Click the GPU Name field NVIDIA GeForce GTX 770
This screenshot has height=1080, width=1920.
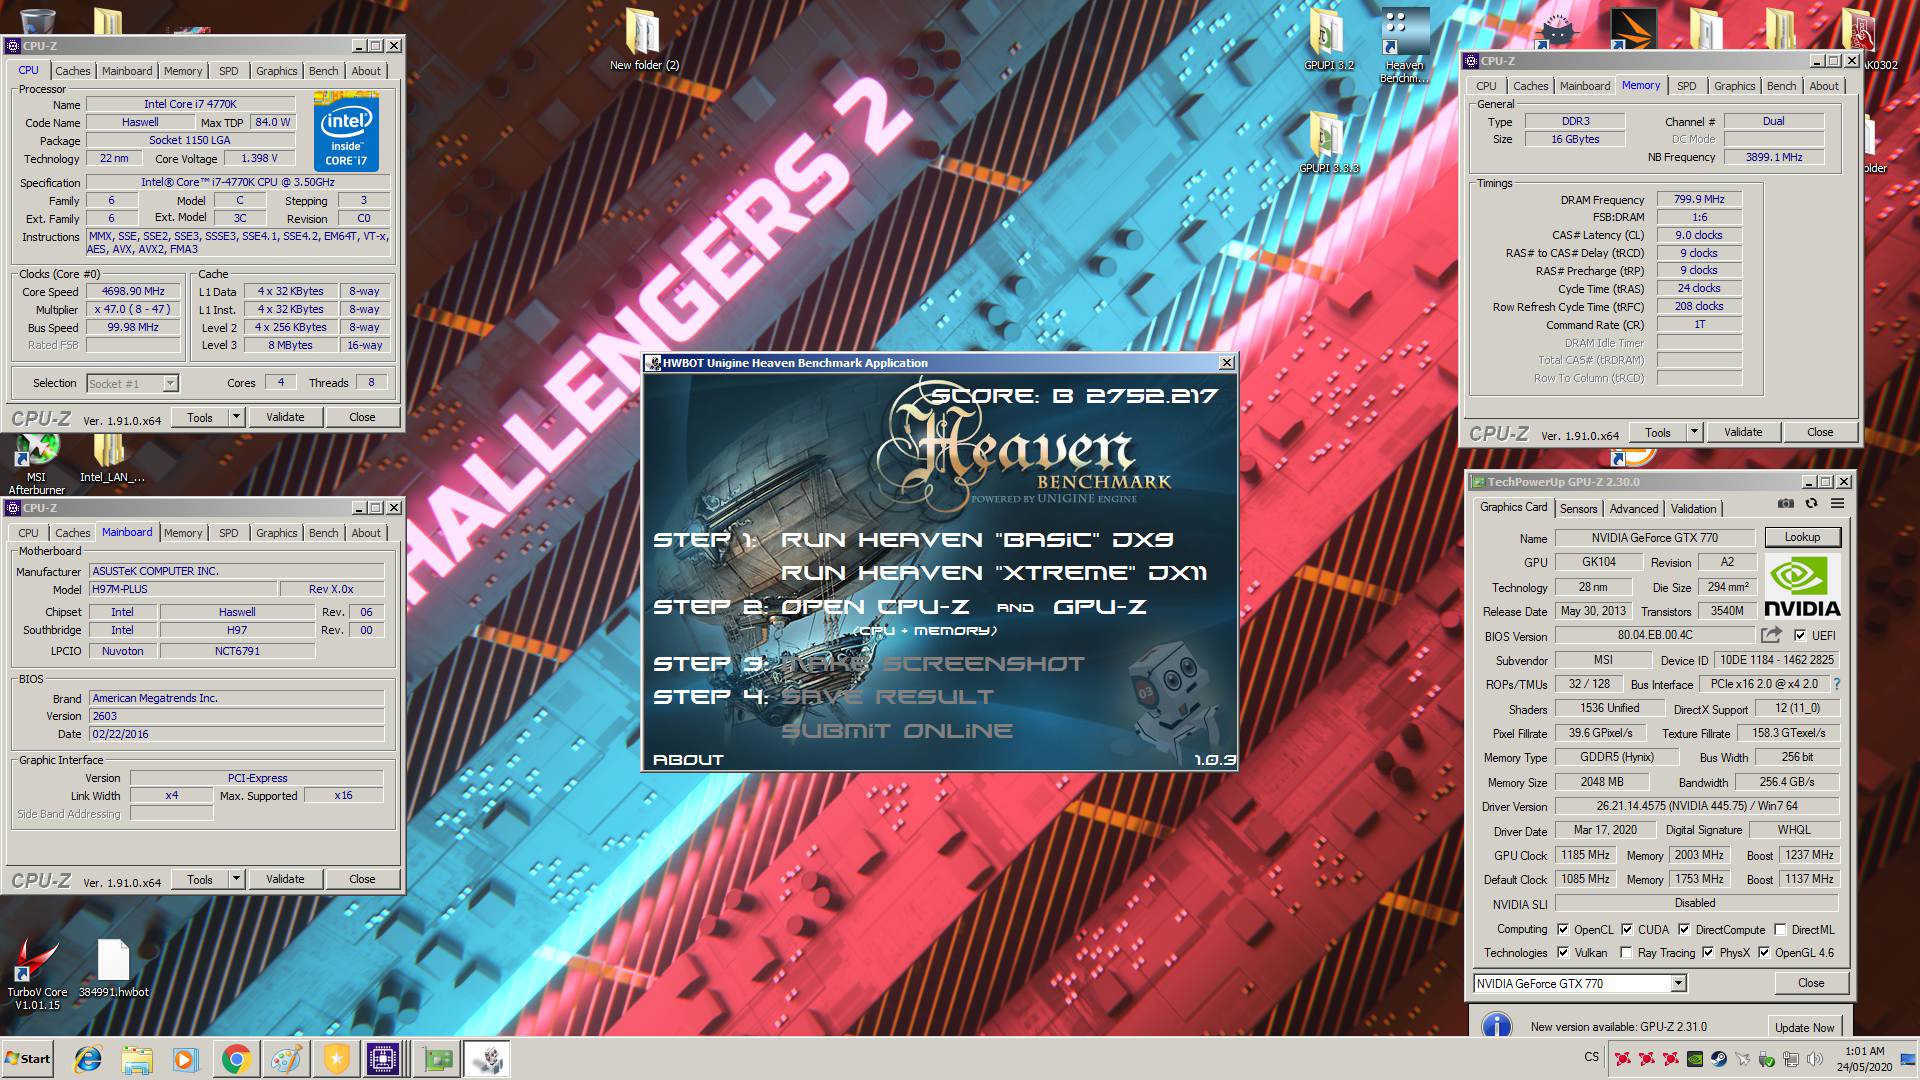(x=1655, y=537)
